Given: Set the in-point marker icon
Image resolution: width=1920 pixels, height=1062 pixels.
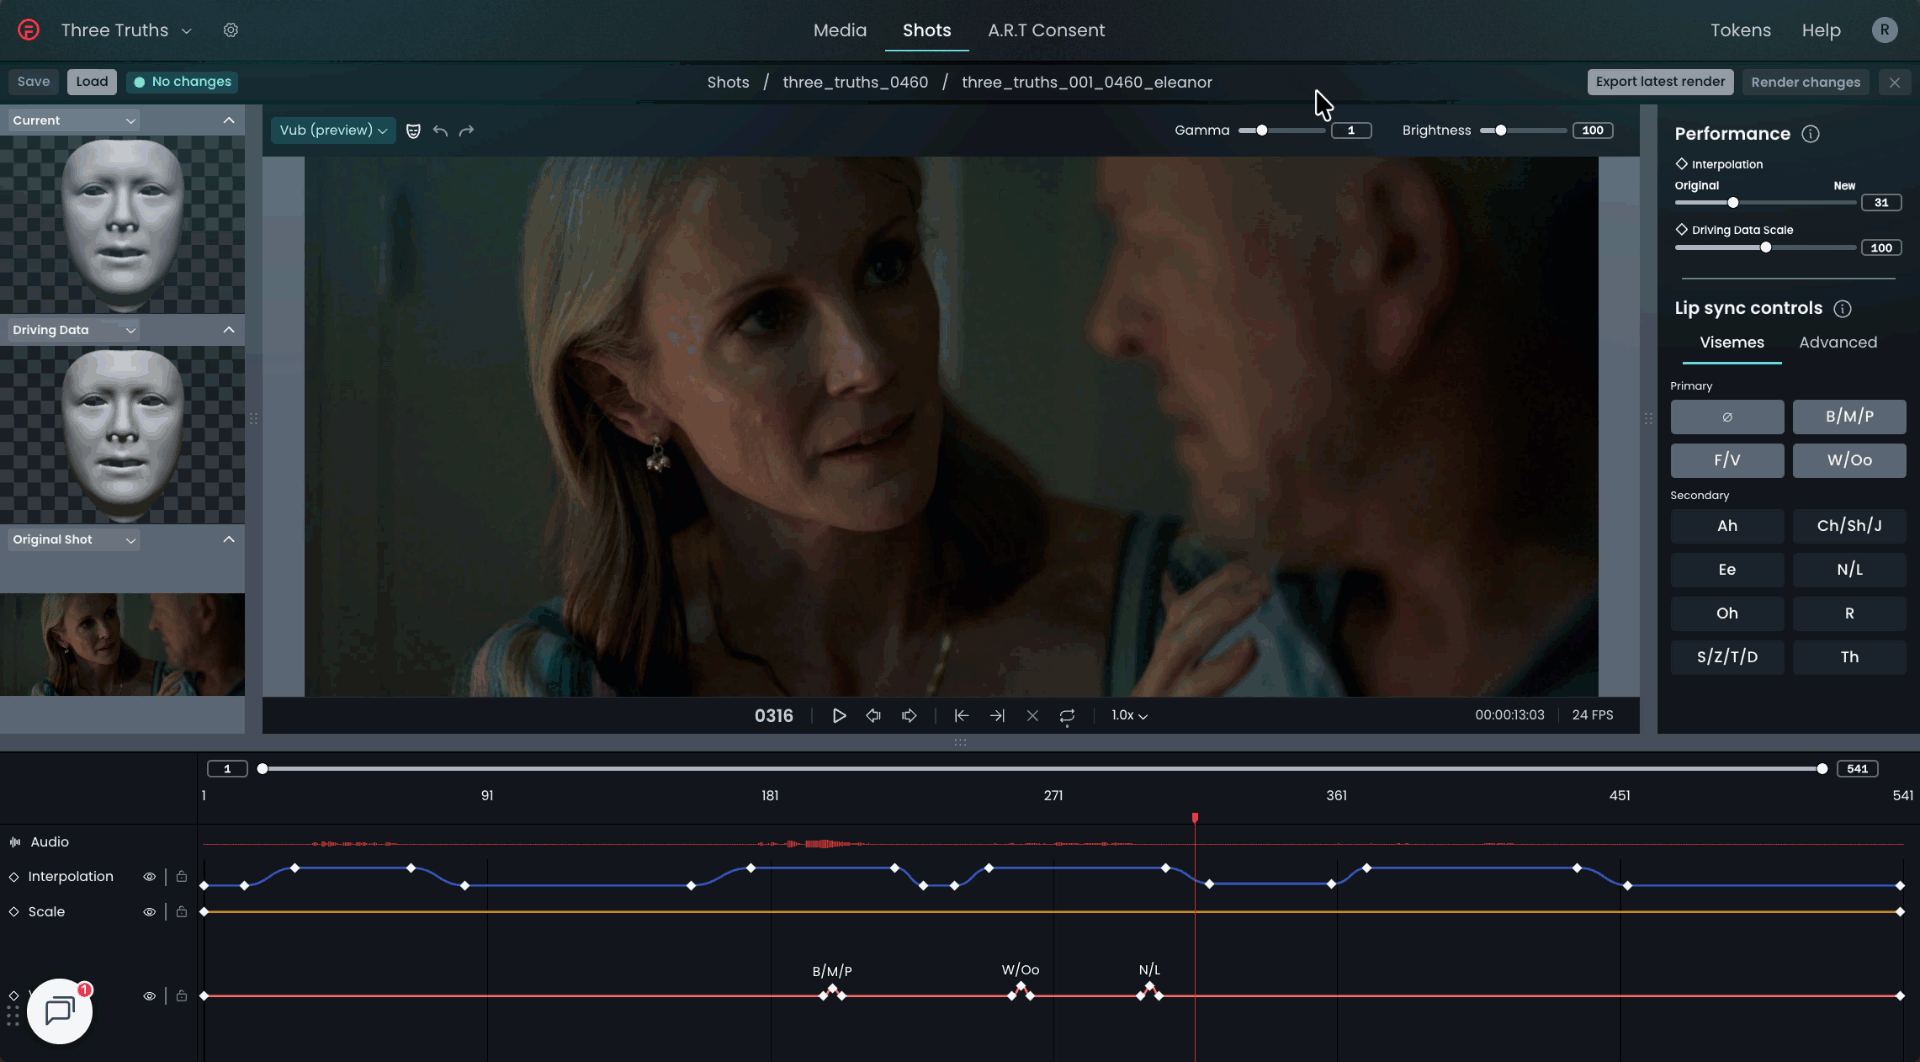Looking at the screenshot, I should click(961, 716).
